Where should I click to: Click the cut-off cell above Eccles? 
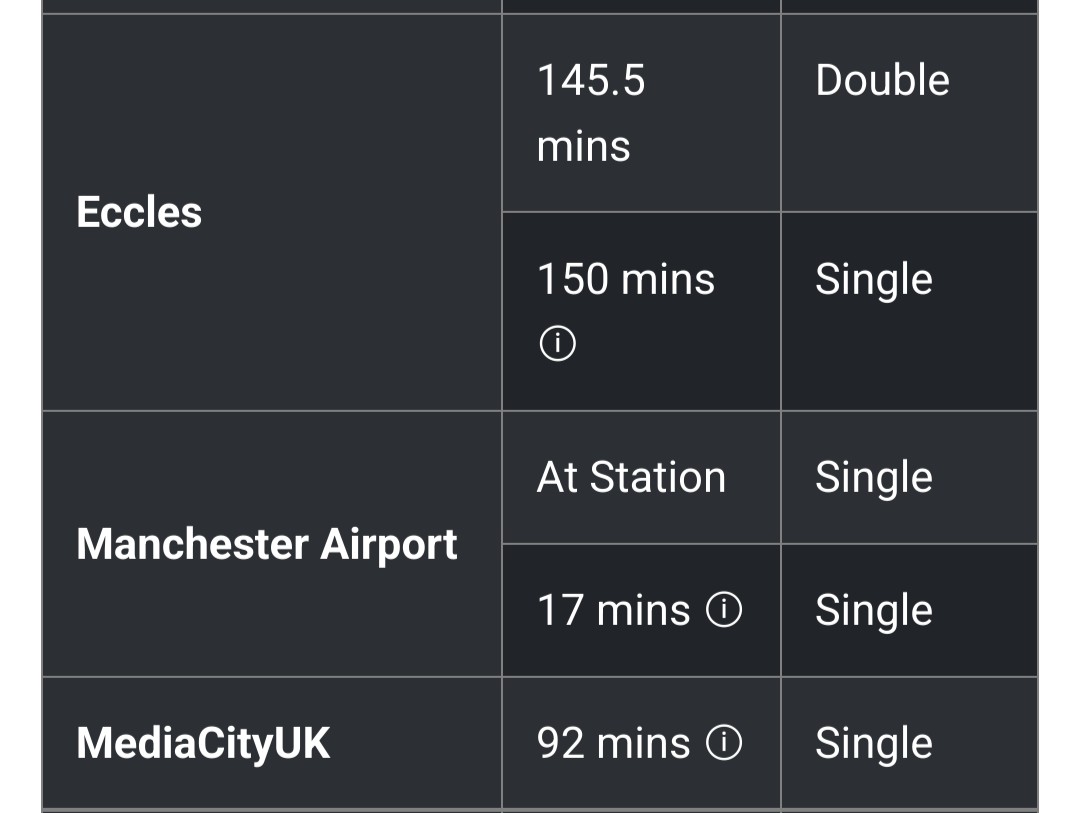(x=271, y=6)
